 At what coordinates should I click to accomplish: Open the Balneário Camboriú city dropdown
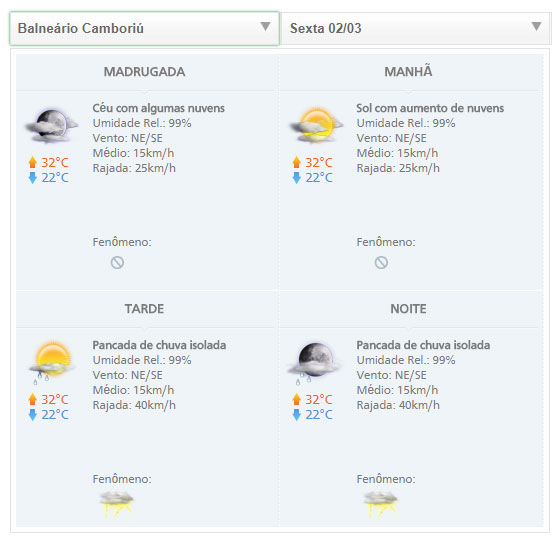(x=144, y=29)
